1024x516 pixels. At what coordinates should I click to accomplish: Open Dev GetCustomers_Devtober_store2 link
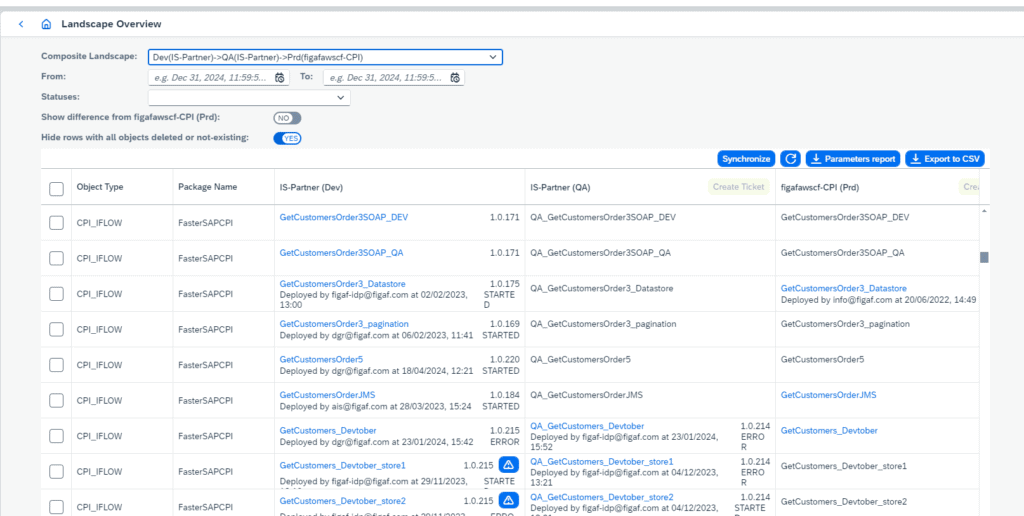[343, 501]
